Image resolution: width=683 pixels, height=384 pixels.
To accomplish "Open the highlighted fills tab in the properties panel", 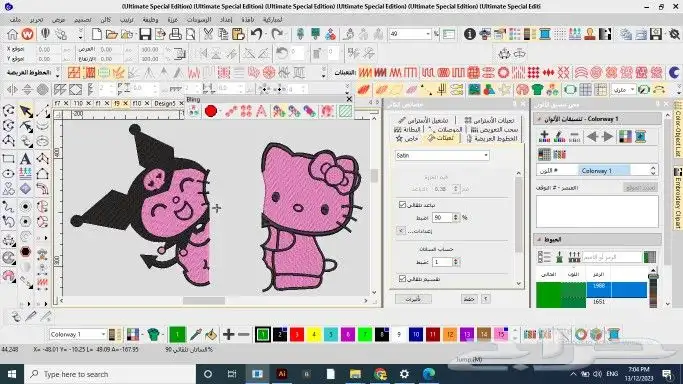I will coord(441,138).
